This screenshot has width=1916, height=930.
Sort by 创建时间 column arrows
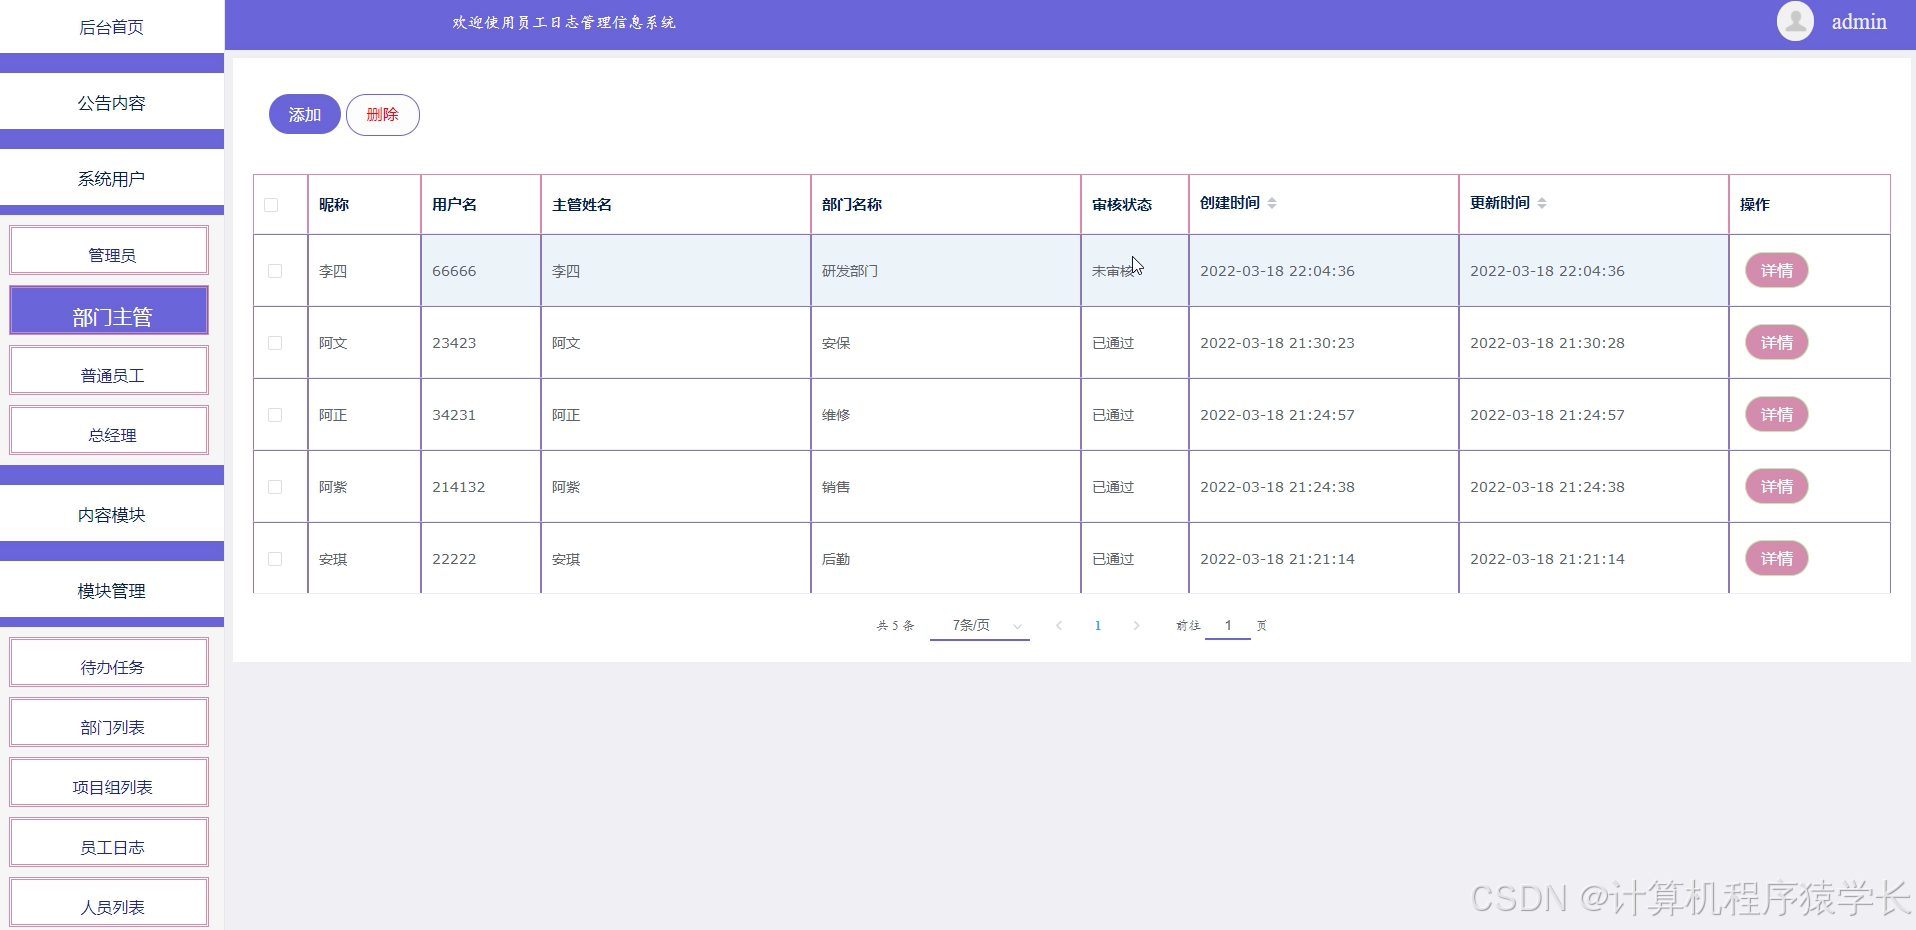[1272, 203]
